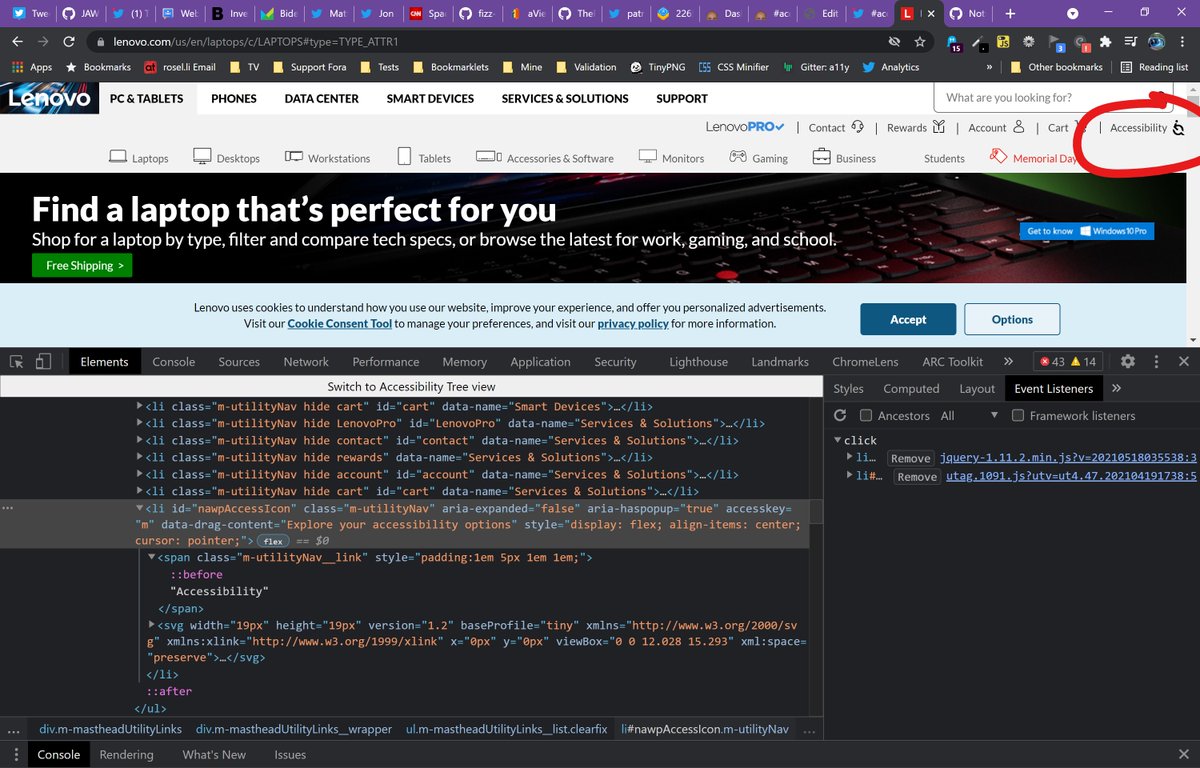Viewport: 1200px width, 768px height.
Task: Open the Cookie Consent Tool link
Action: (340, 324)
